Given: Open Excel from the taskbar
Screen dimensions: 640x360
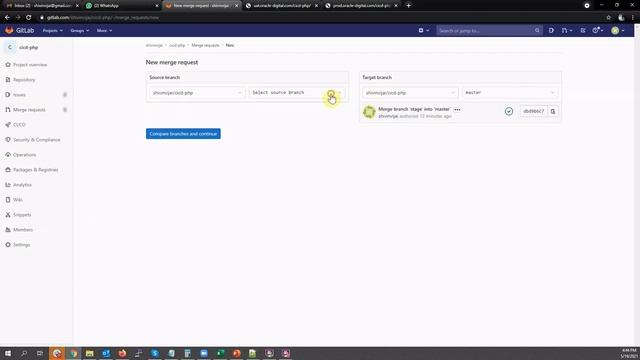Looking at the screenshot, I should (220, 353).
